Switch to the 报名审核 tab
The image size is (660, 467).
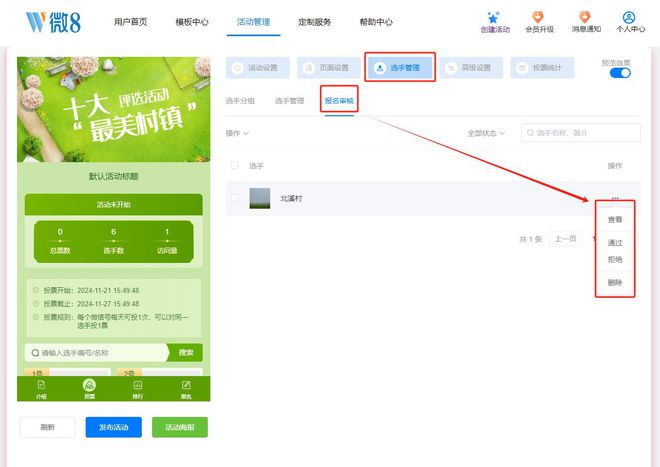pyautogui.click(x=339, y=101)
